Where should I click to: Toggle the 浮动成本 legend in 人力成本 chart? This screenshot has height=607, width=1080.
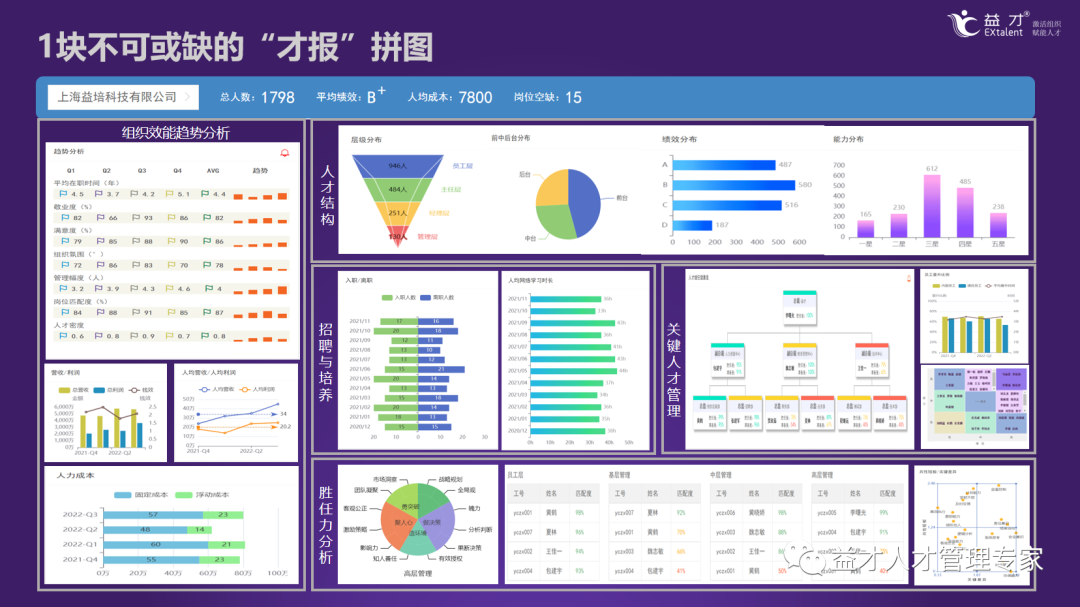(202, 495)
